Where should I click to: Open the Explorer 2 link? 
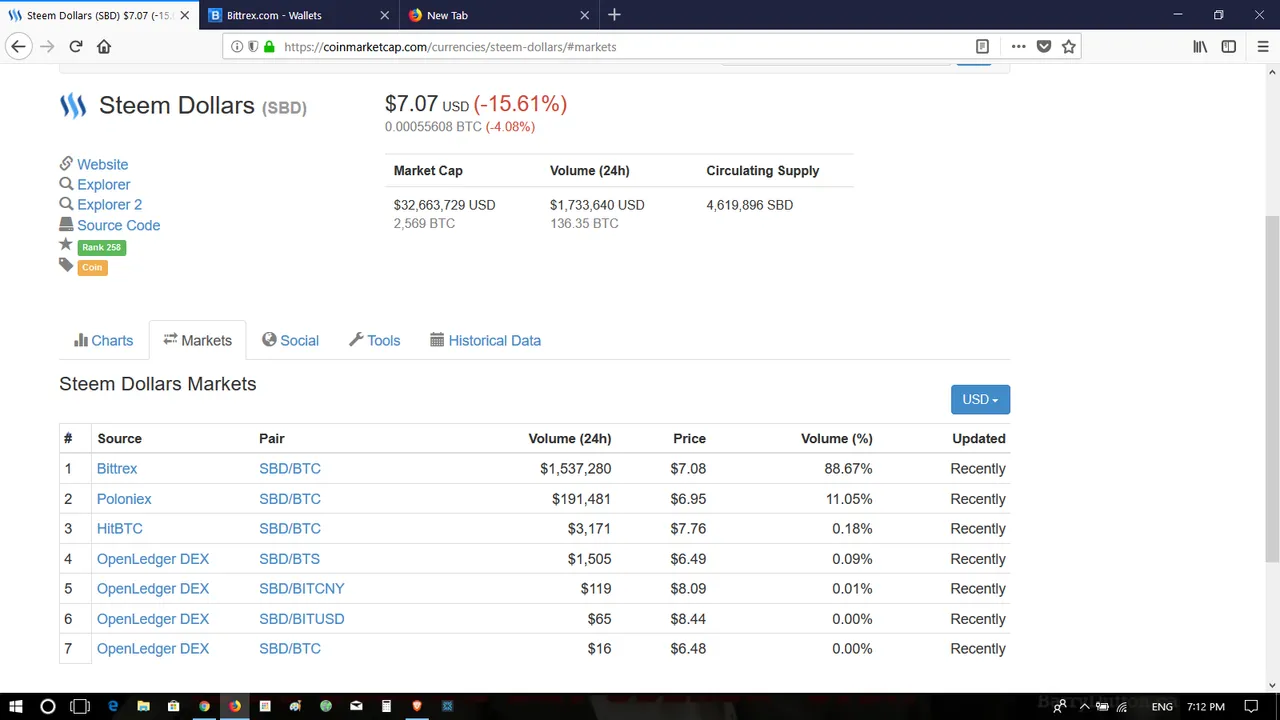109,204
